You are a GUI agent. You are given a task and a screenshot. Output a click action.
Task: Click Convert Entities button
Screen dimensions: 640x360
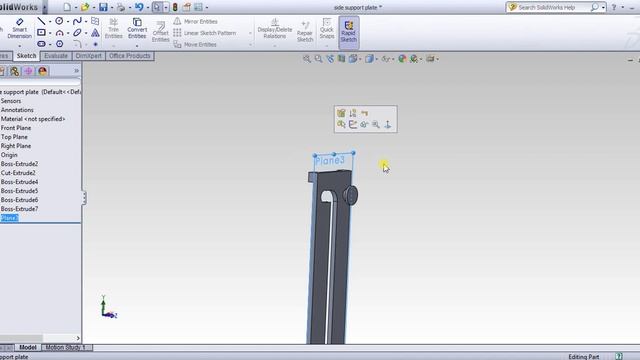click(137, 29)
